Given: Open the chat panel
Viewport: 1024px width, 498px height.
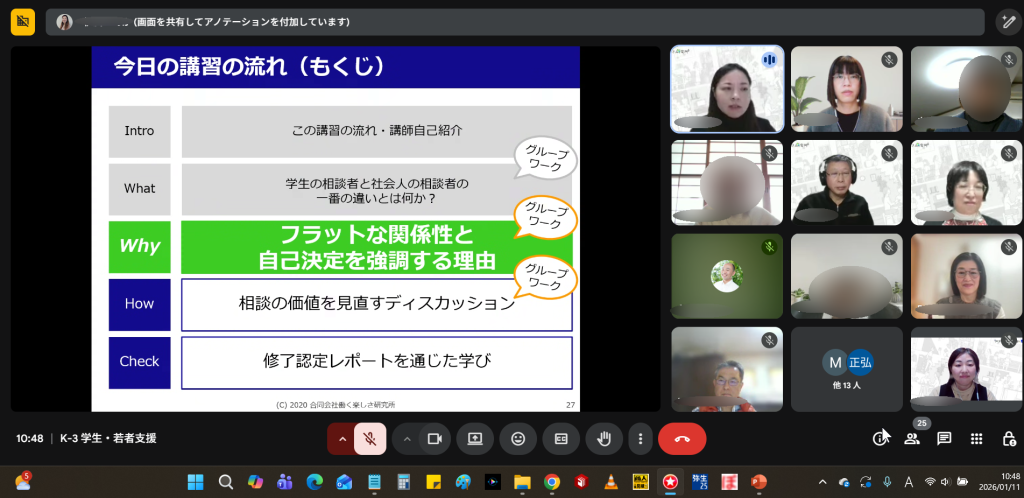Looking at the screenshot, I should point(944,438).
